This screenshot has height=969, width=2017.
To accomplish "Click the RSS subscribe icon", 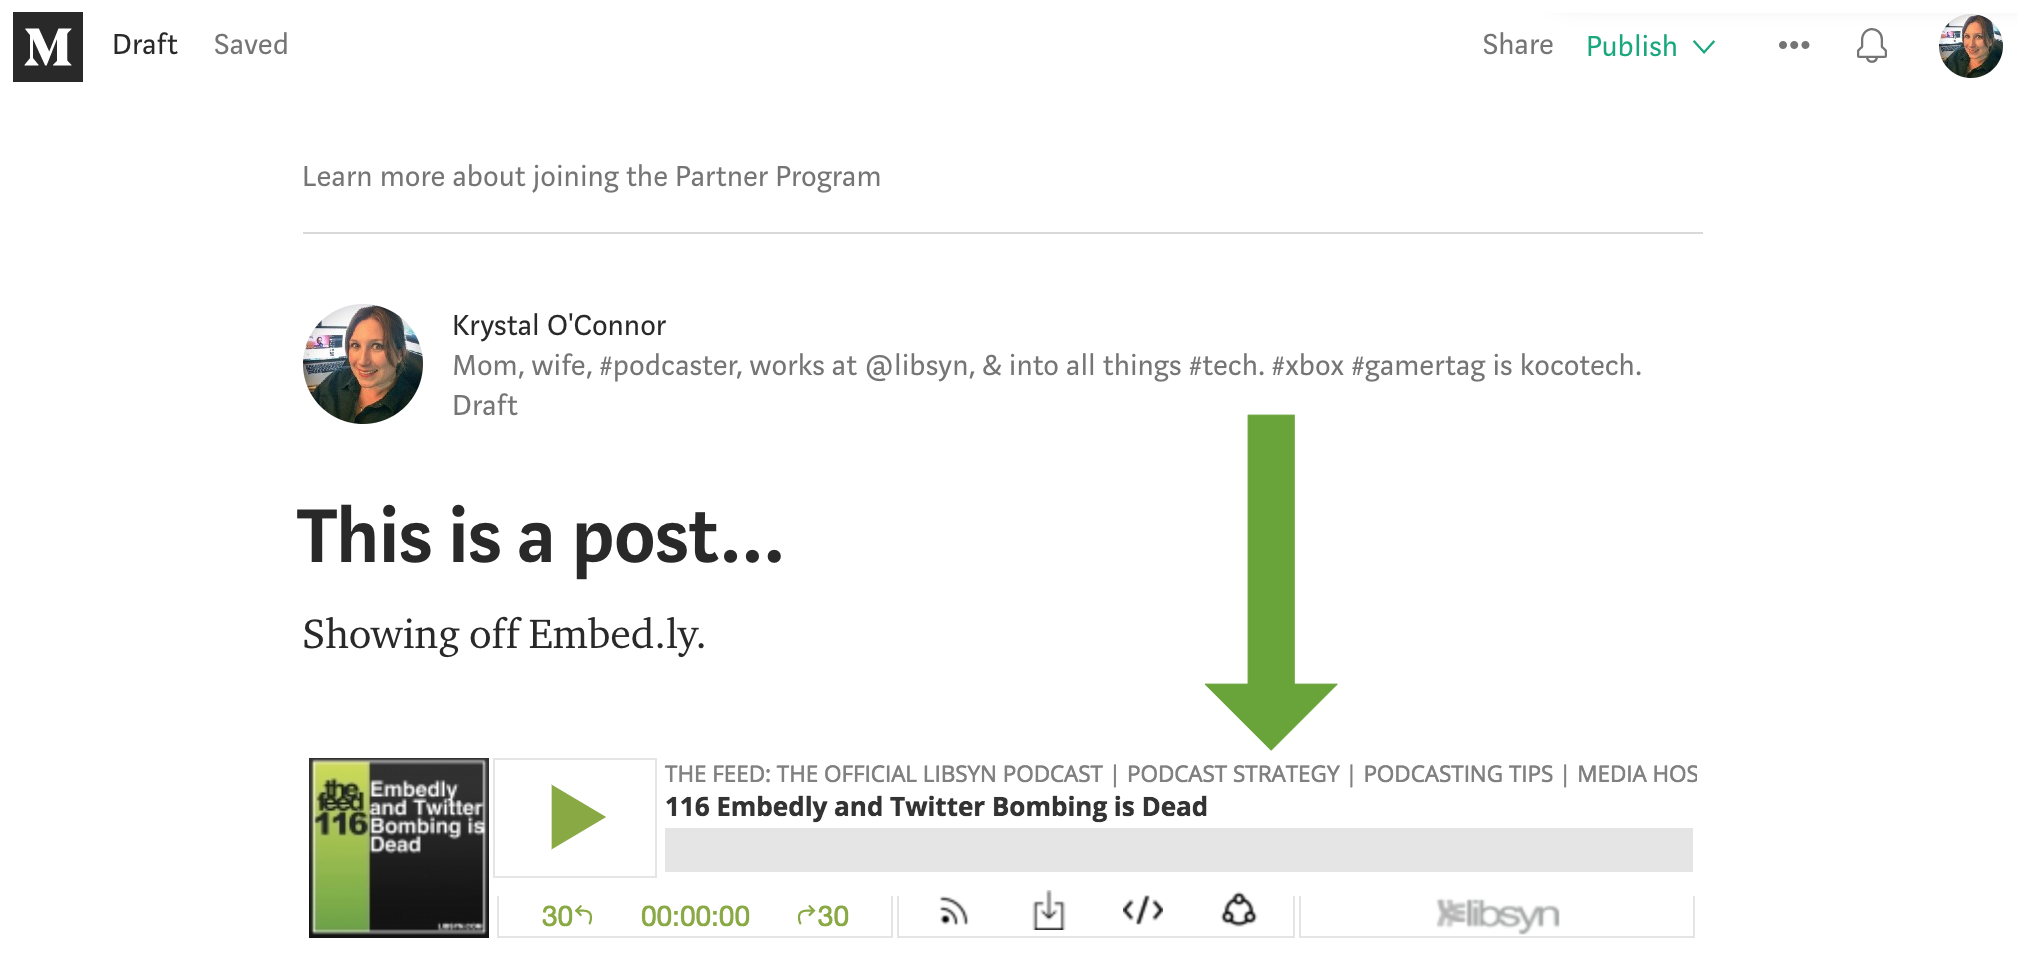I will pyautogui.click(x=953, y=912).
